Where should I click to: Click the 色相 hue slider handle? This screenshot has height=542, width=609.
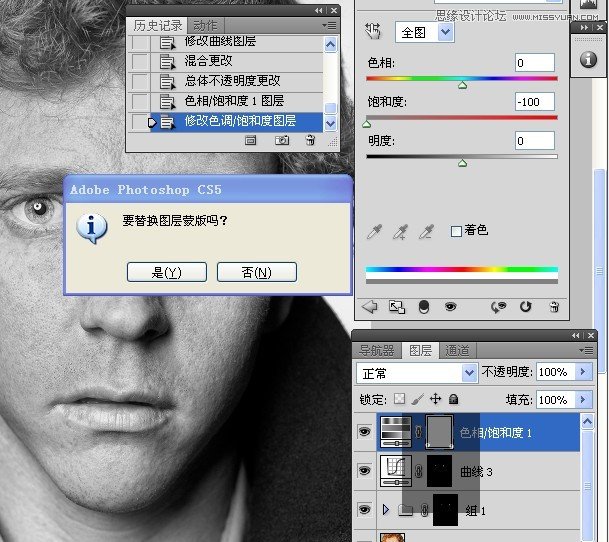[x=462, y=85]
